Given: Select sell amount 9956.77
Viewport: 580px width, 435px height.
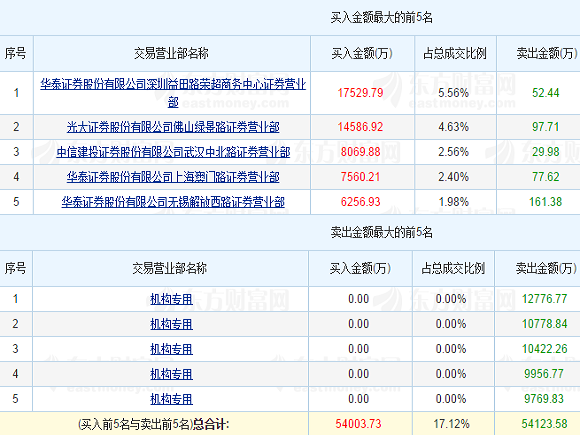Looking at the screenshot, I should tap(544, 374).
